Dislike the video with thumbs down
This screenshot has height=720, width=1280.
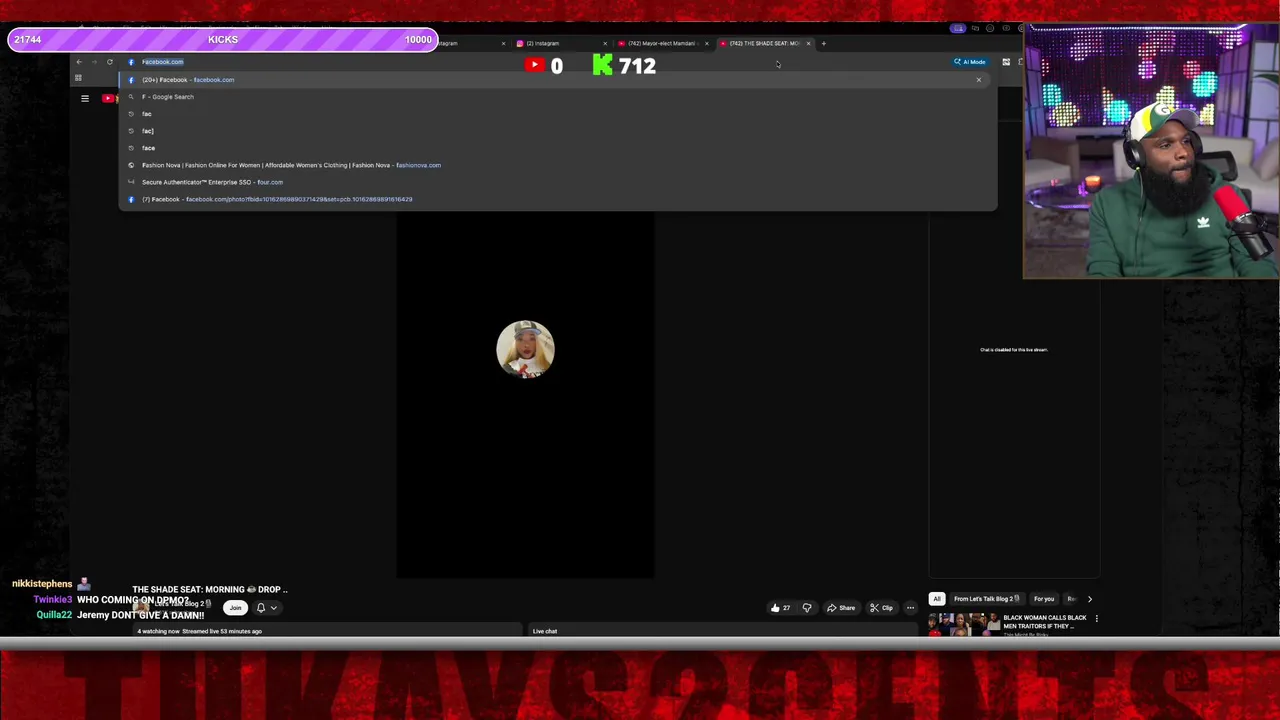[x=807, y=608]
